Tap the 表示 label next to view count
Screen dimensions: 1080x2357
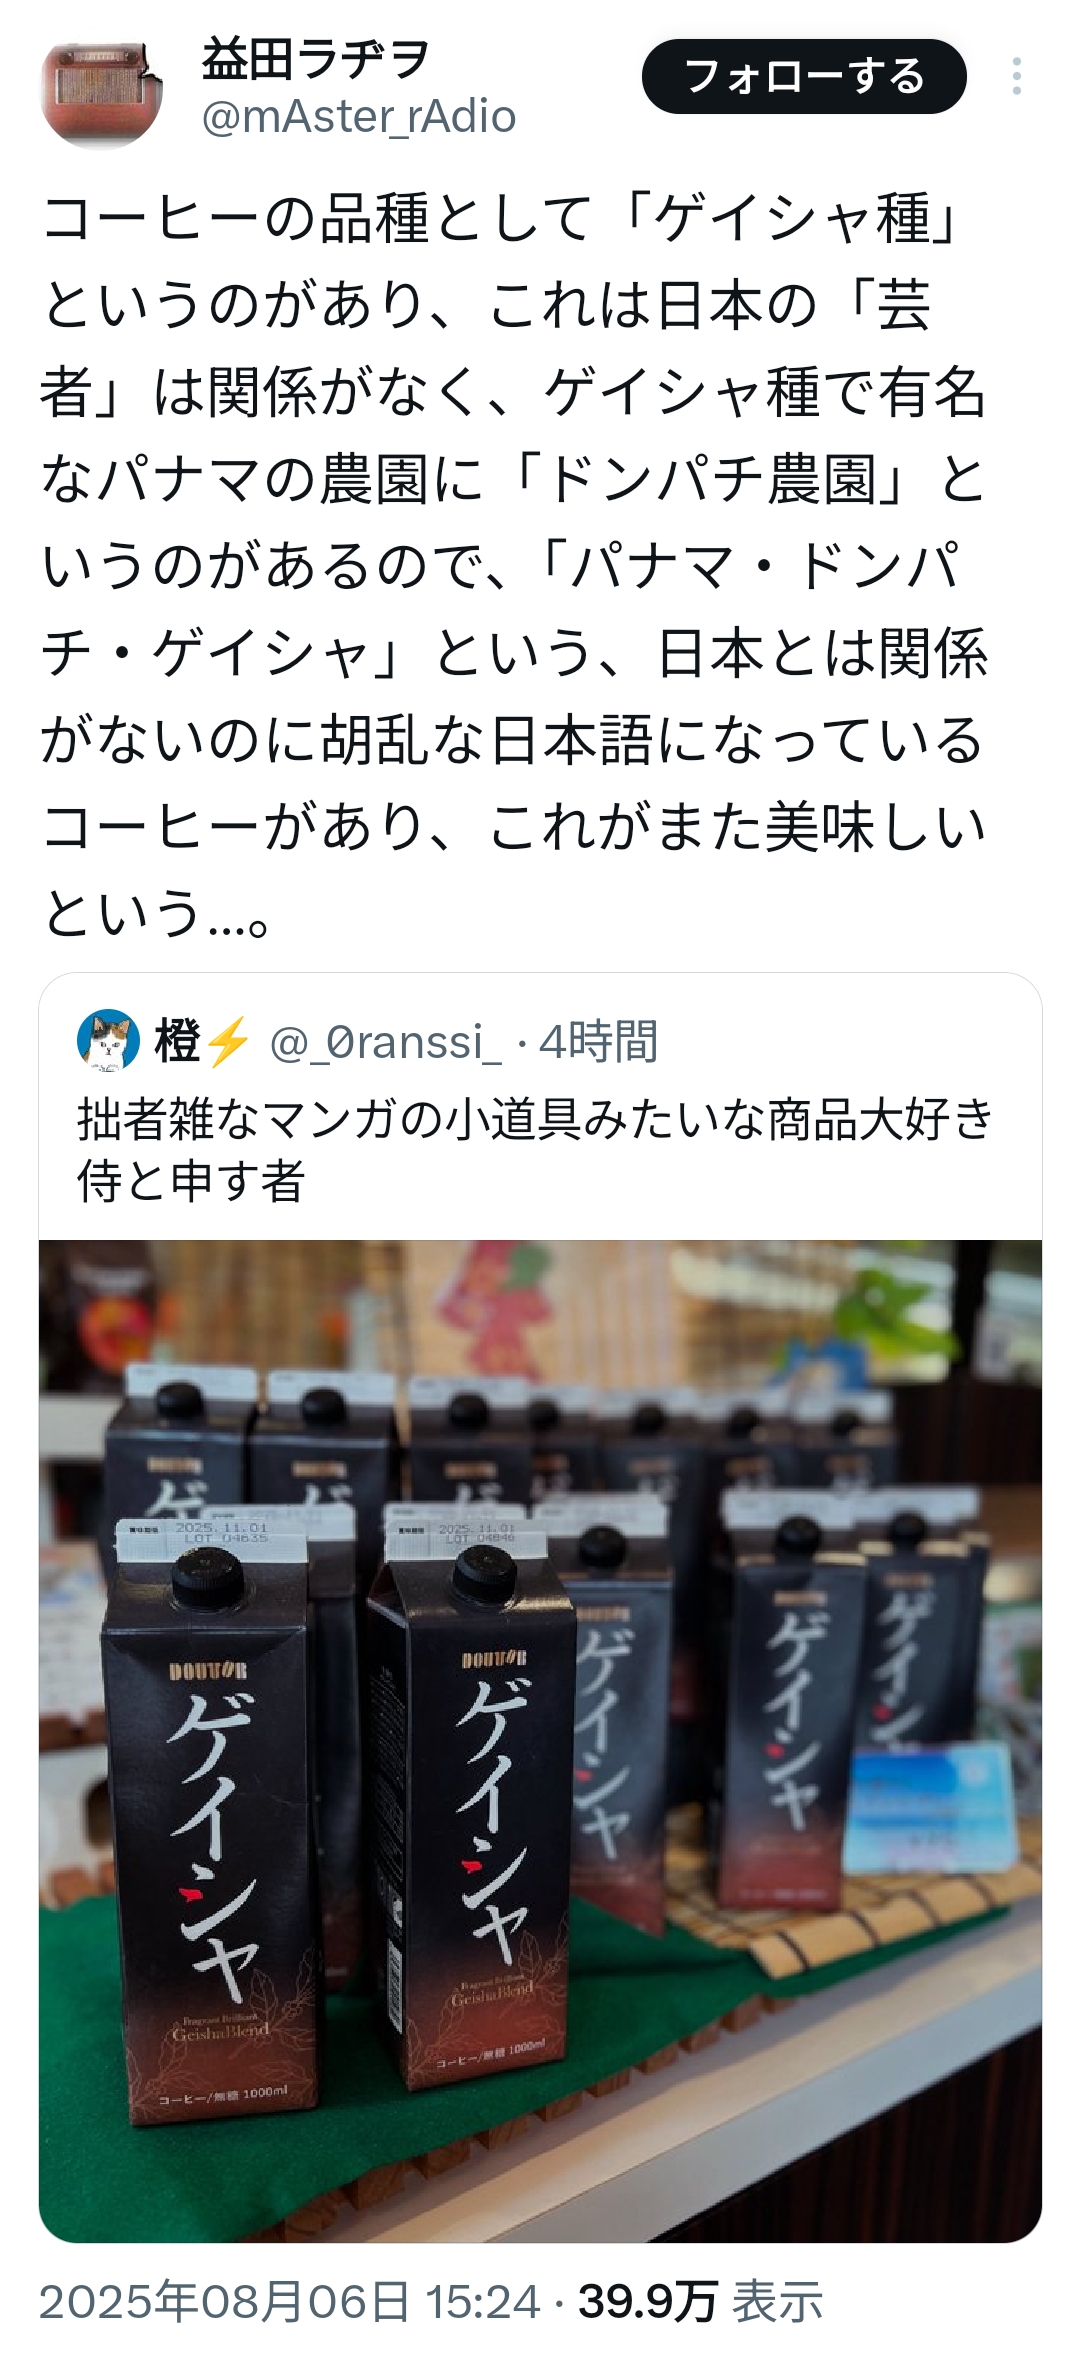pyautogui.click(x=778, y=2302)
